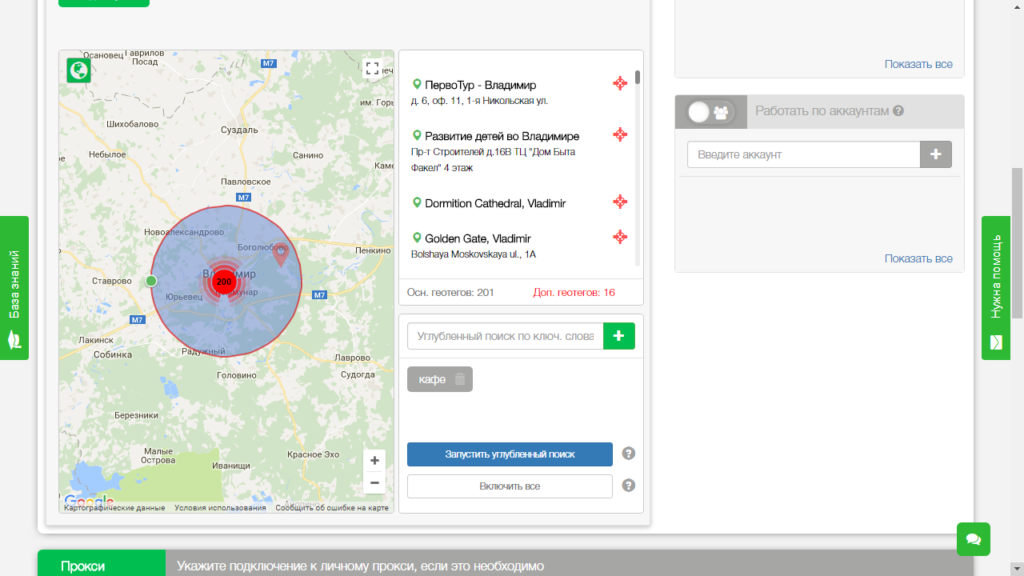This screenshot has width=1024, height=576.
Task: Click the Включить все button
Action: point(509,486)
